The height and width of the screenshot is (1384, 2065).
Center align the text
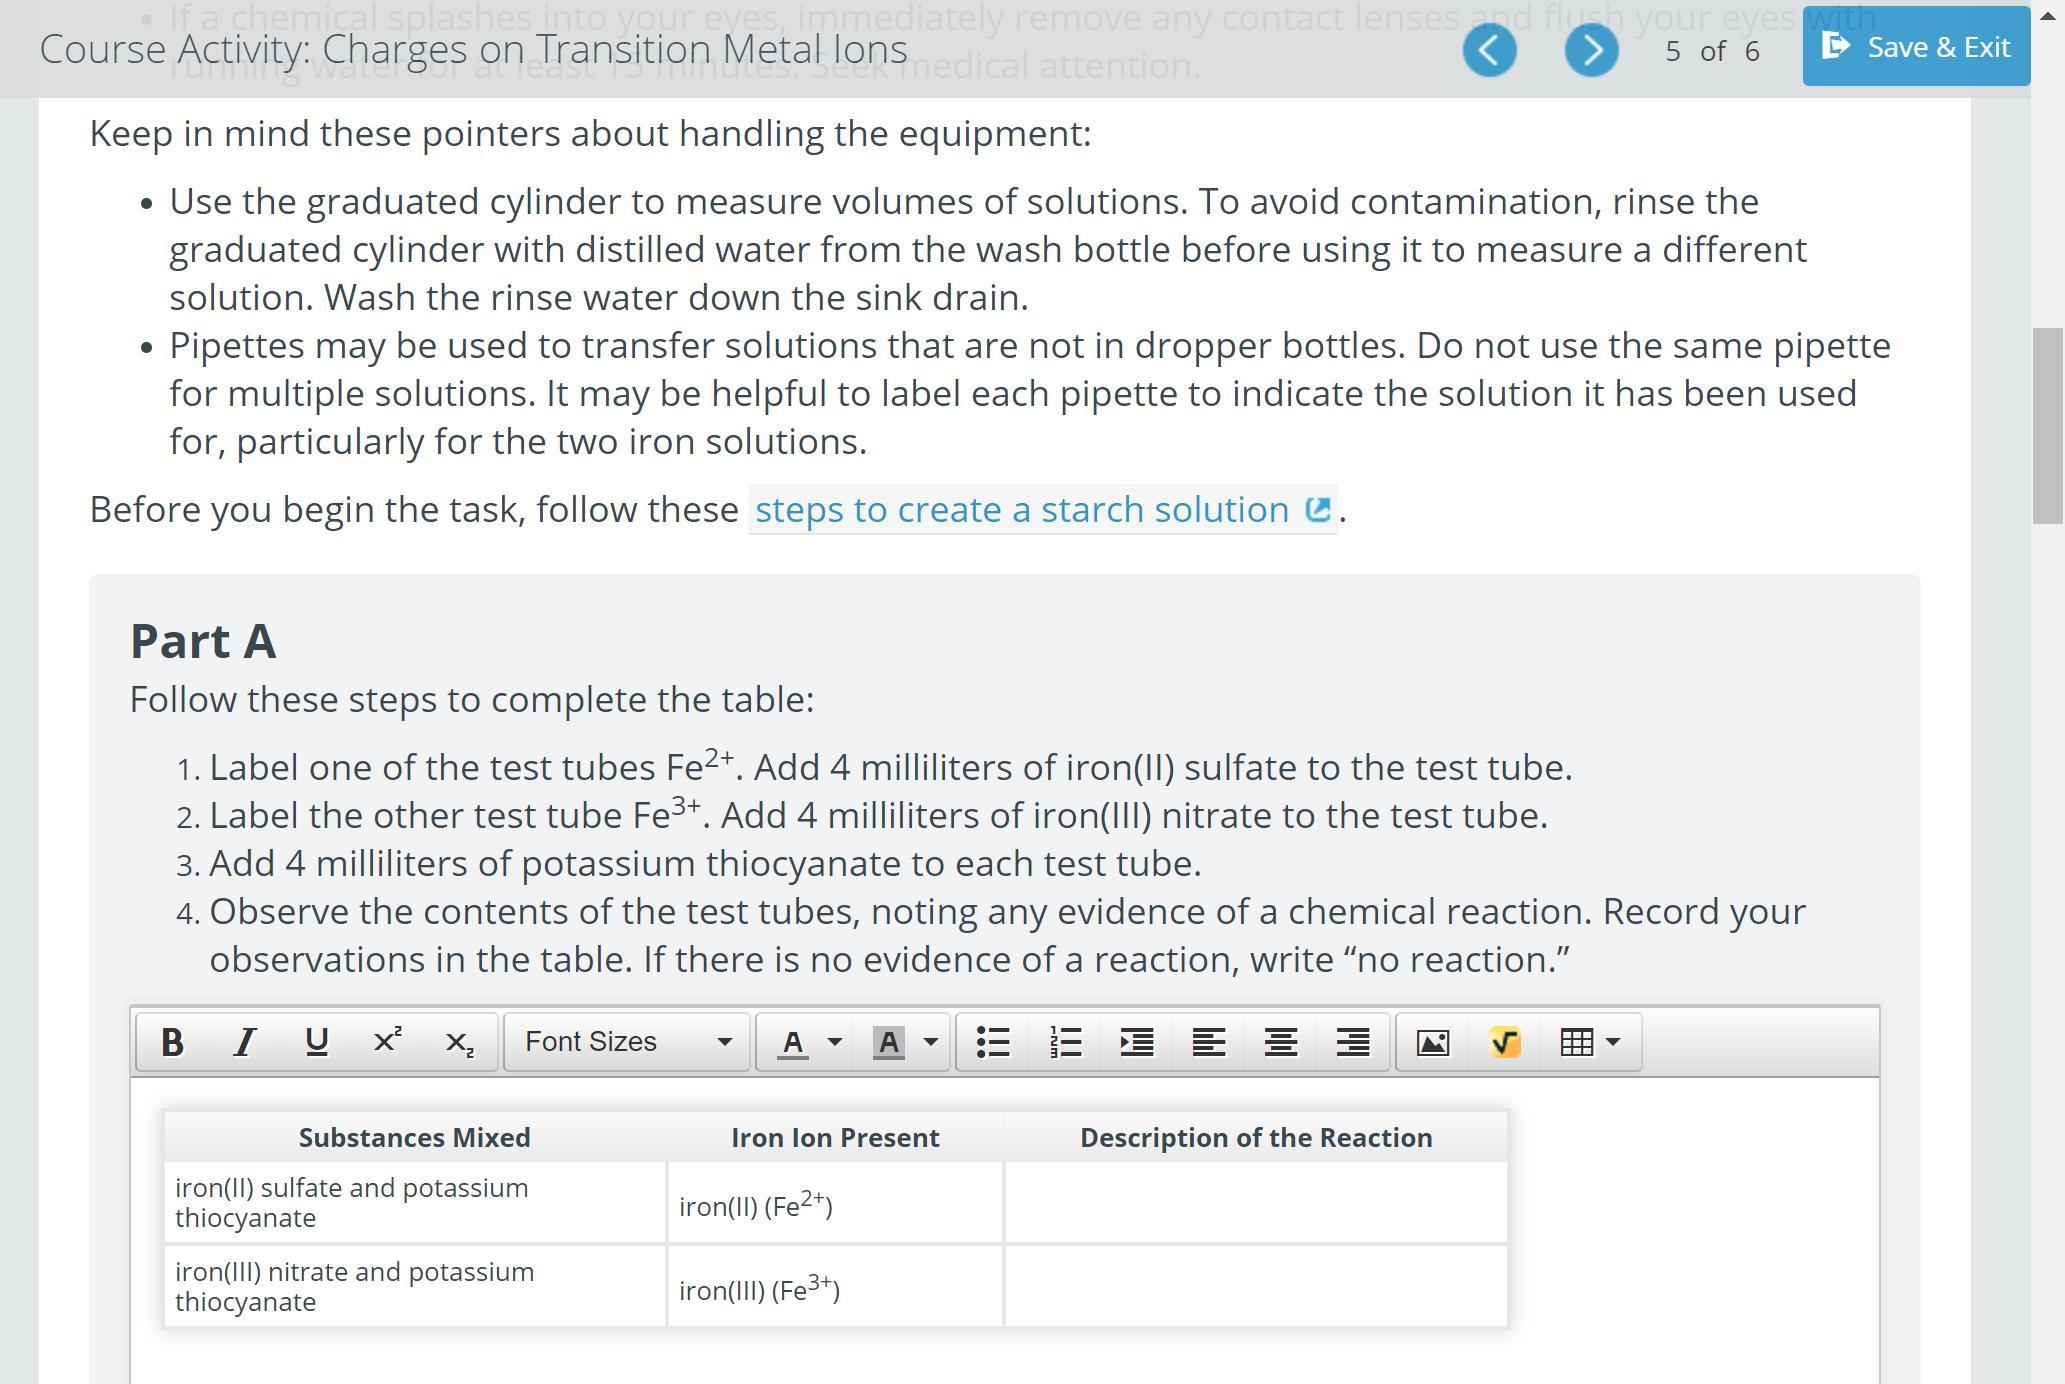1281,1042
